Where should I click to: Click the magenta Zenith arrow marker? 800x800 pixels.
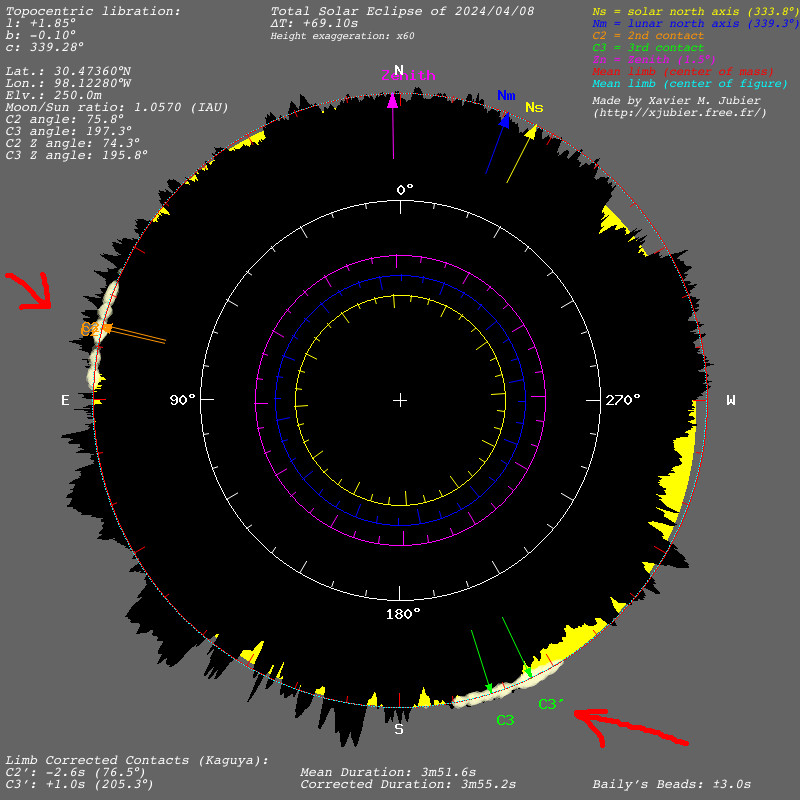click(x=393, y=99)
